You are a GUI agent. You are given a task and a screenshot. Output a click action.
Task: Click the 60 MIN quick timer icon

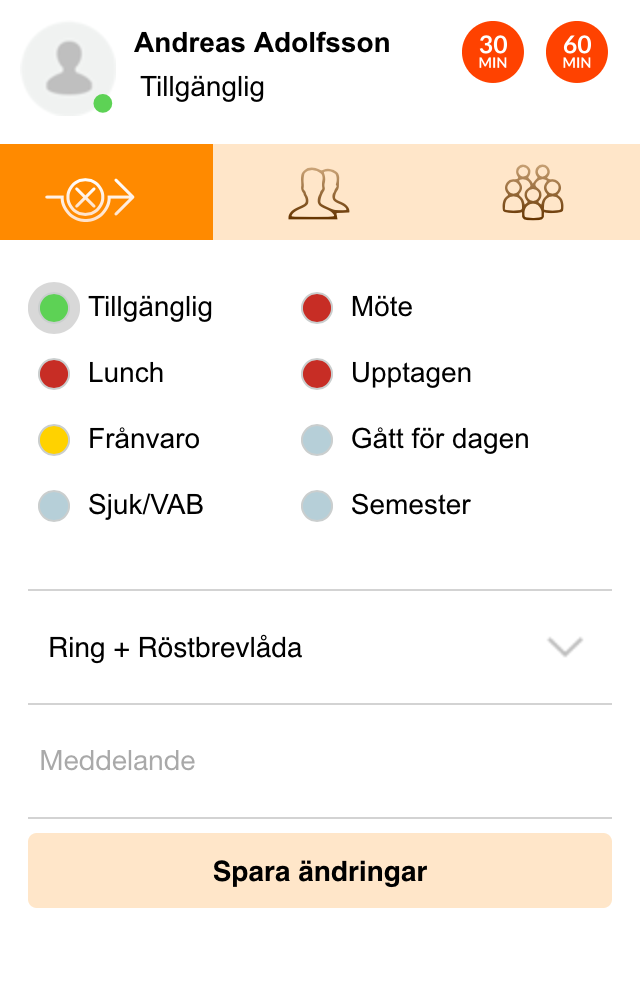[x=577, y=52]
